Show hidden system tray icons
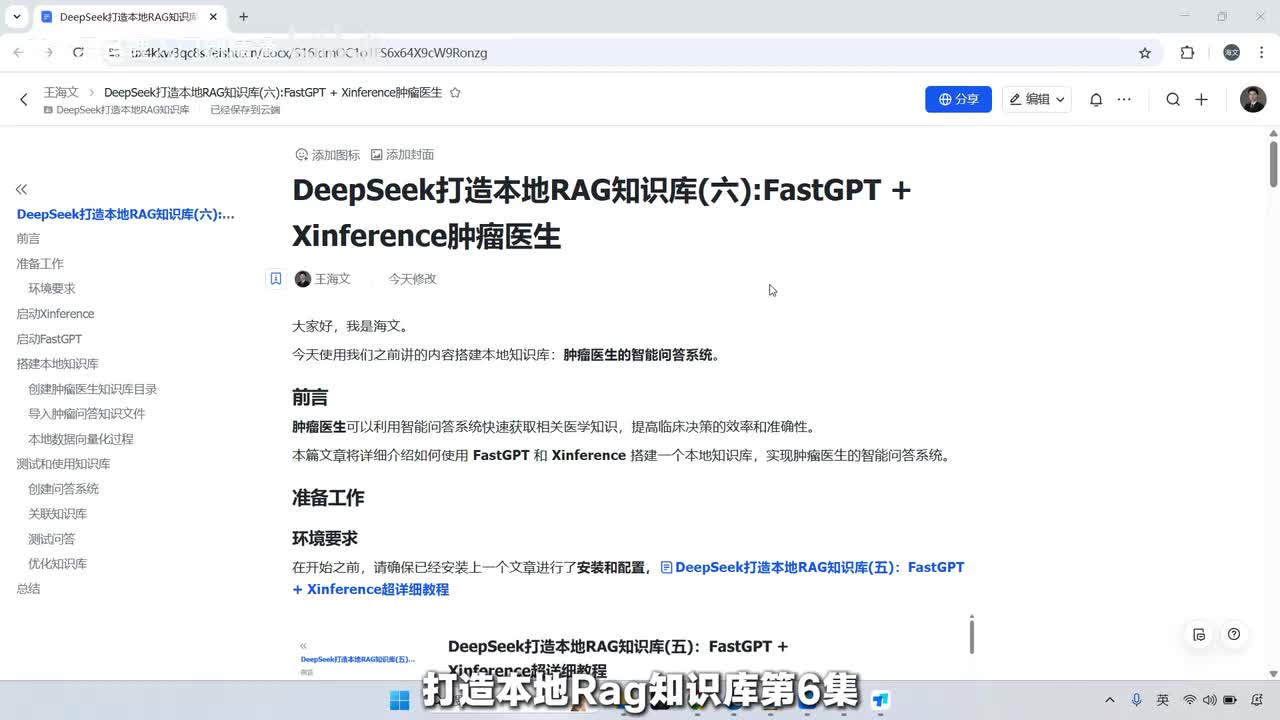This screenshot has height=720, width=1280. (1109, 700)
